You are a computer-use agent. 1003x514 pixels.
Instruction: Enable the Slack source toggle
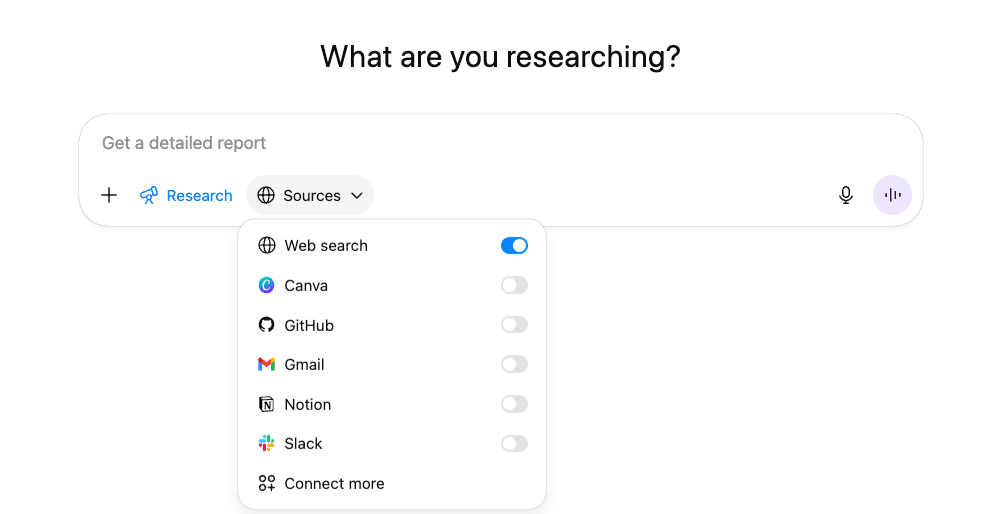tap(514, 443)
